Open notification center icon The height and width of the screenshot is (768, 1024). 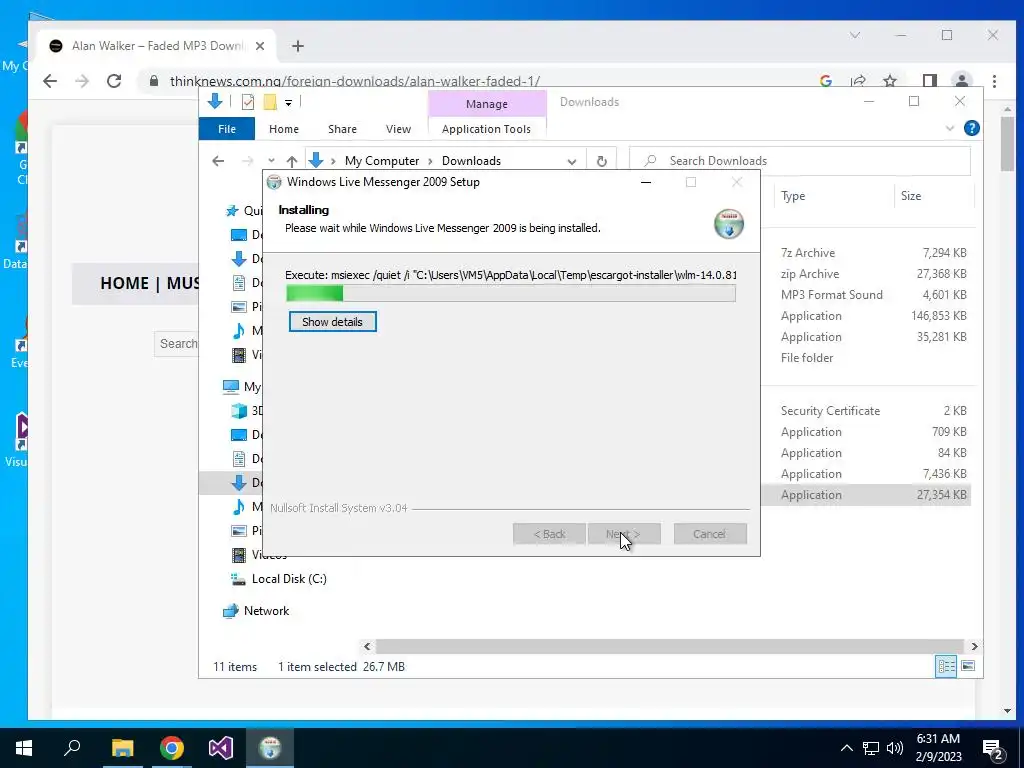click(x=993, y=749)
